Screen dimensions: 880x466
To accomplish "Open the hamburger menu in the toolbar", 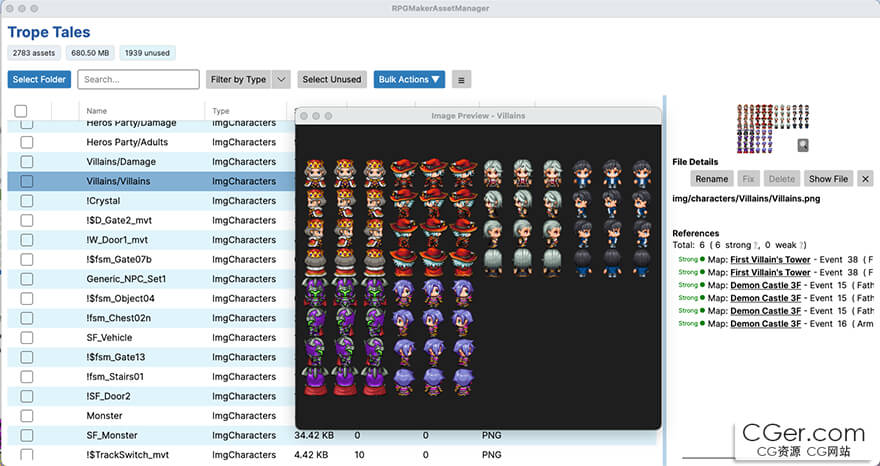I will 460,79.
